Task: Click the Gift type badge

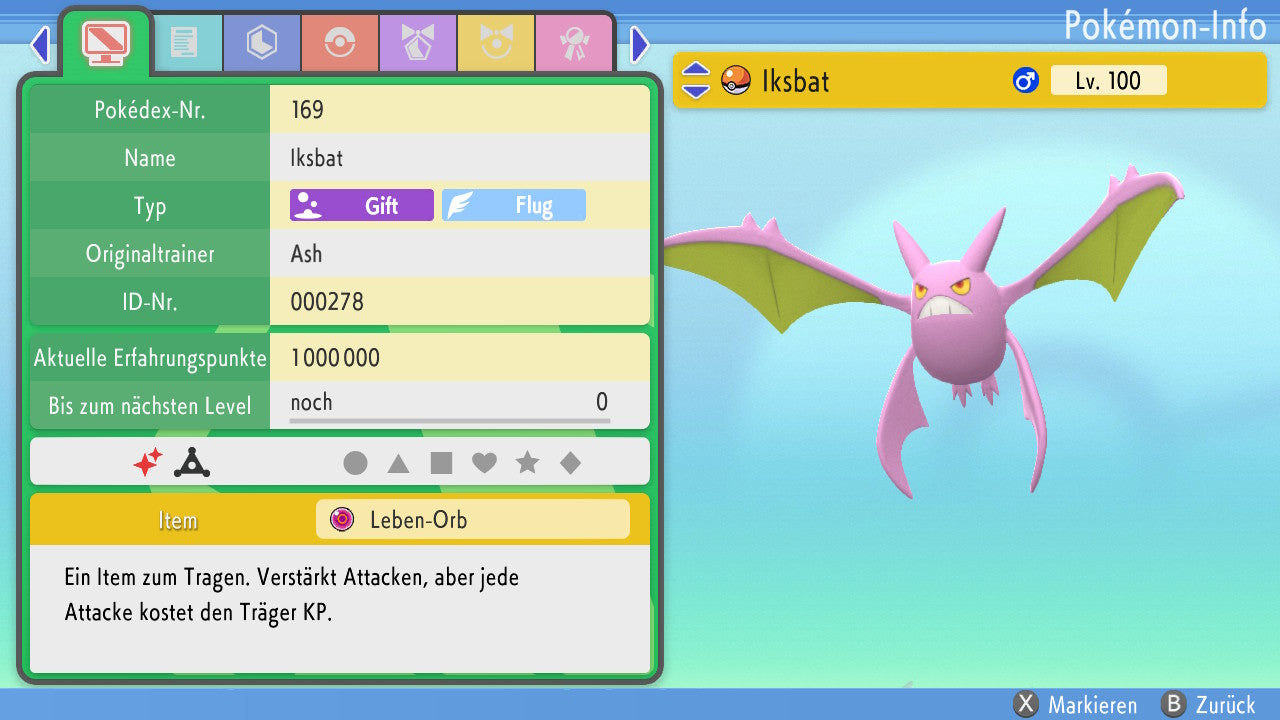Action: pos(362,206)
